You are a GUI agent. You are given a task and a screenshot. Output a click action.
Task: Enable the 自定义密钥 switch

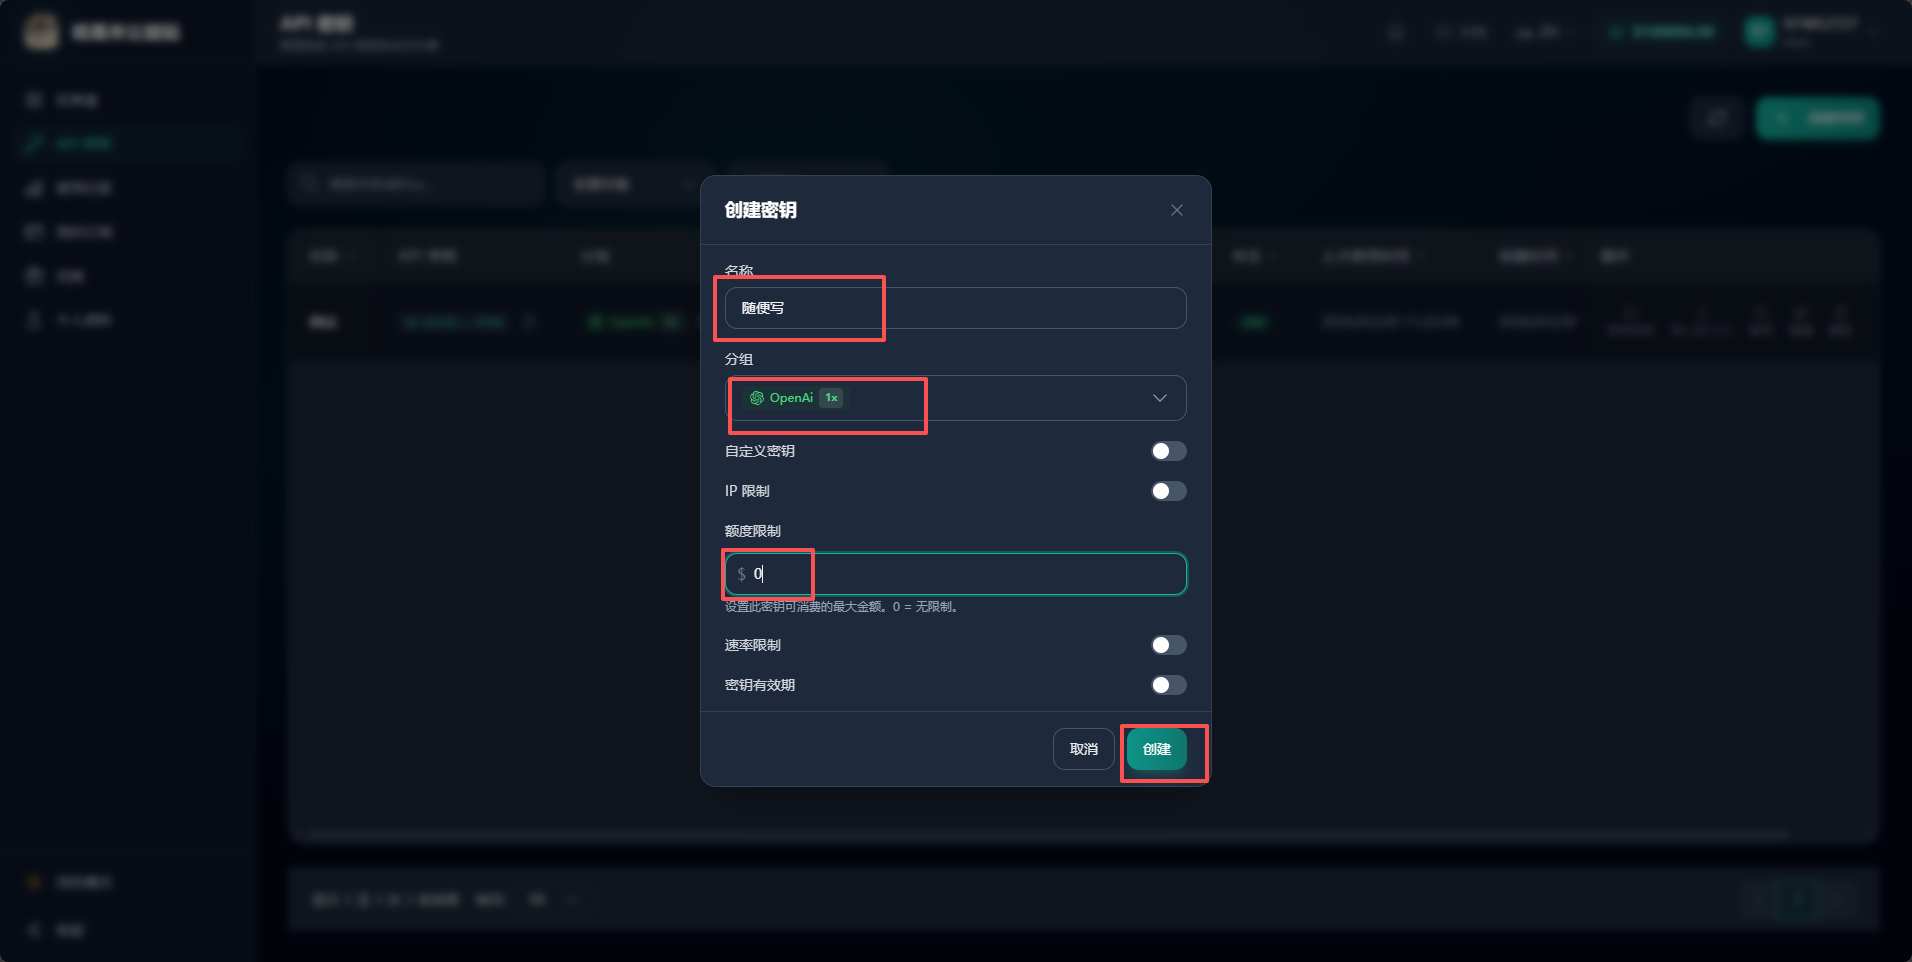click(x=1168, y=451)
